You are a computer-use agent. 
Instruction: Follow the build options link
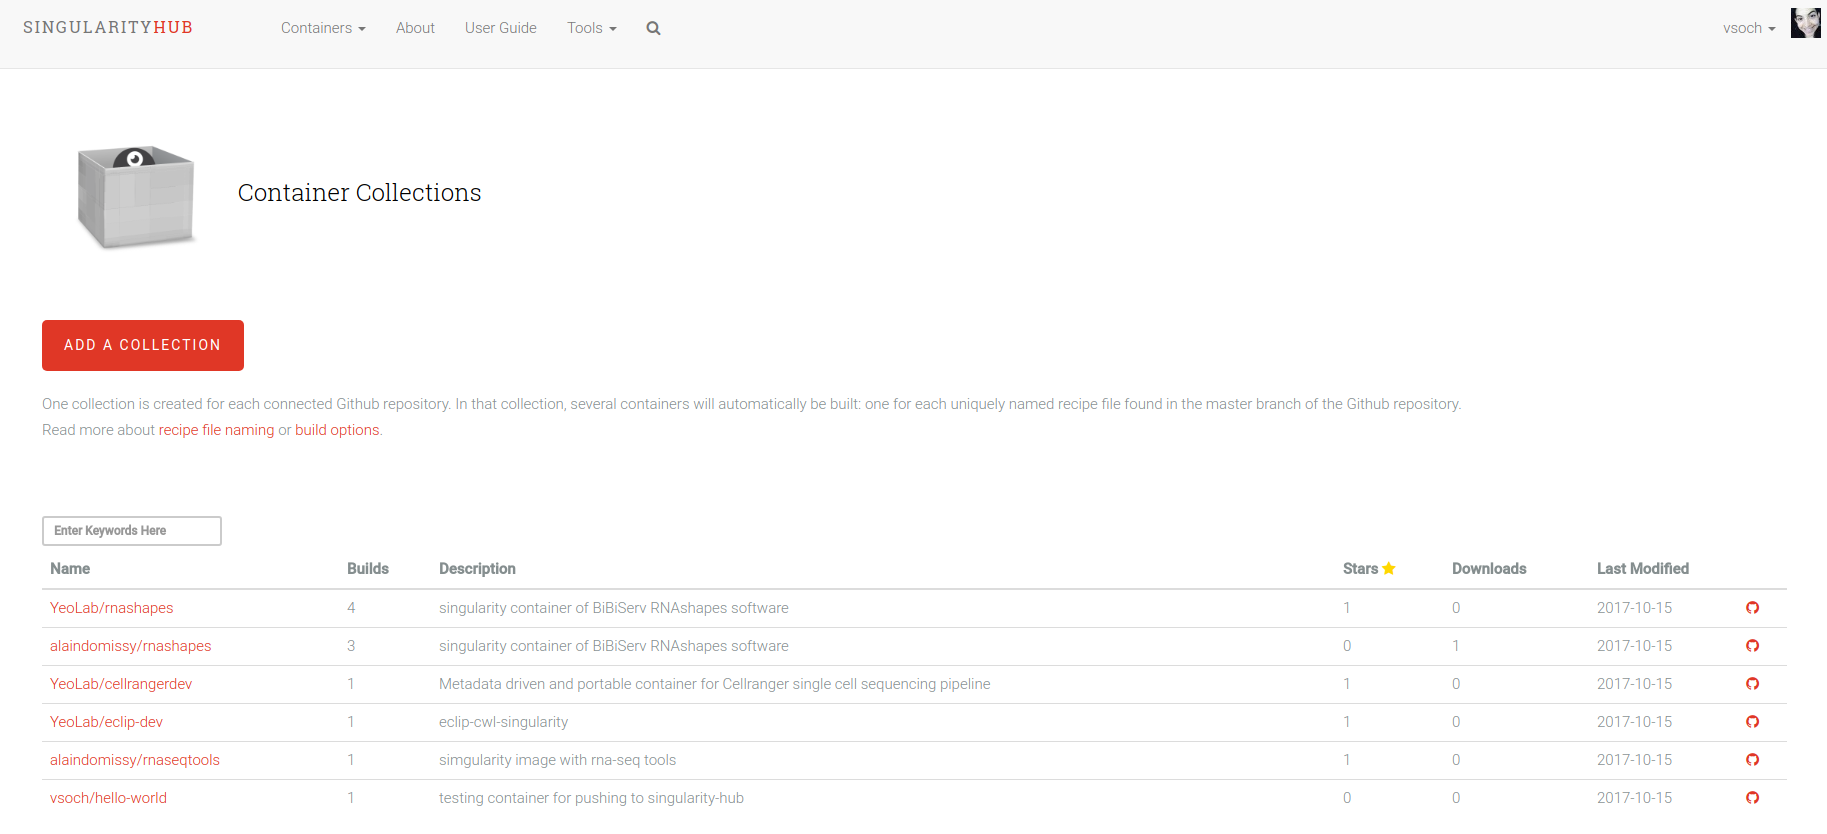(337, 430)
